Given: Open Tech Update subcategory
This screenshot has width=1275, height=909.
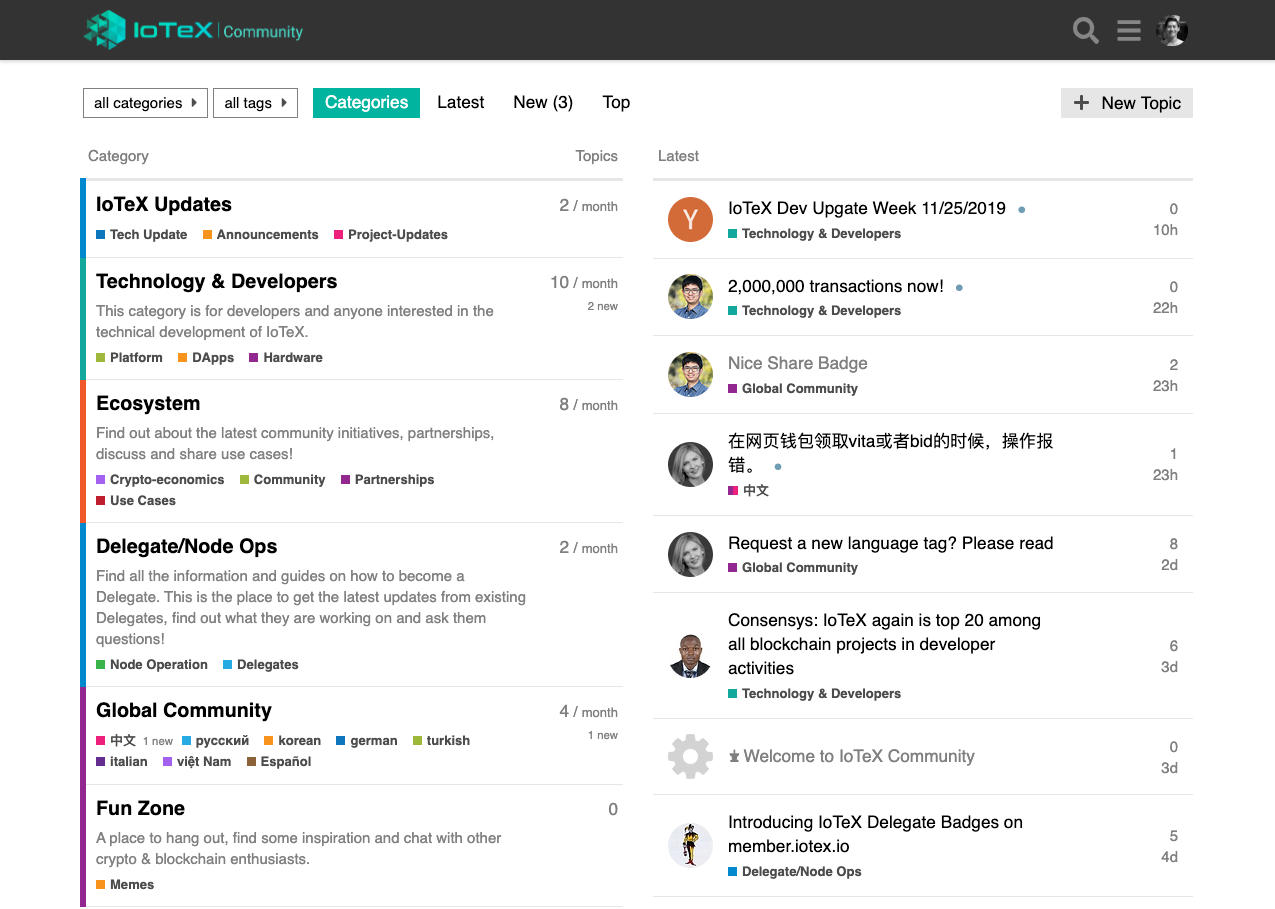Looking at the screenshot, I should (x=142, y=234).
